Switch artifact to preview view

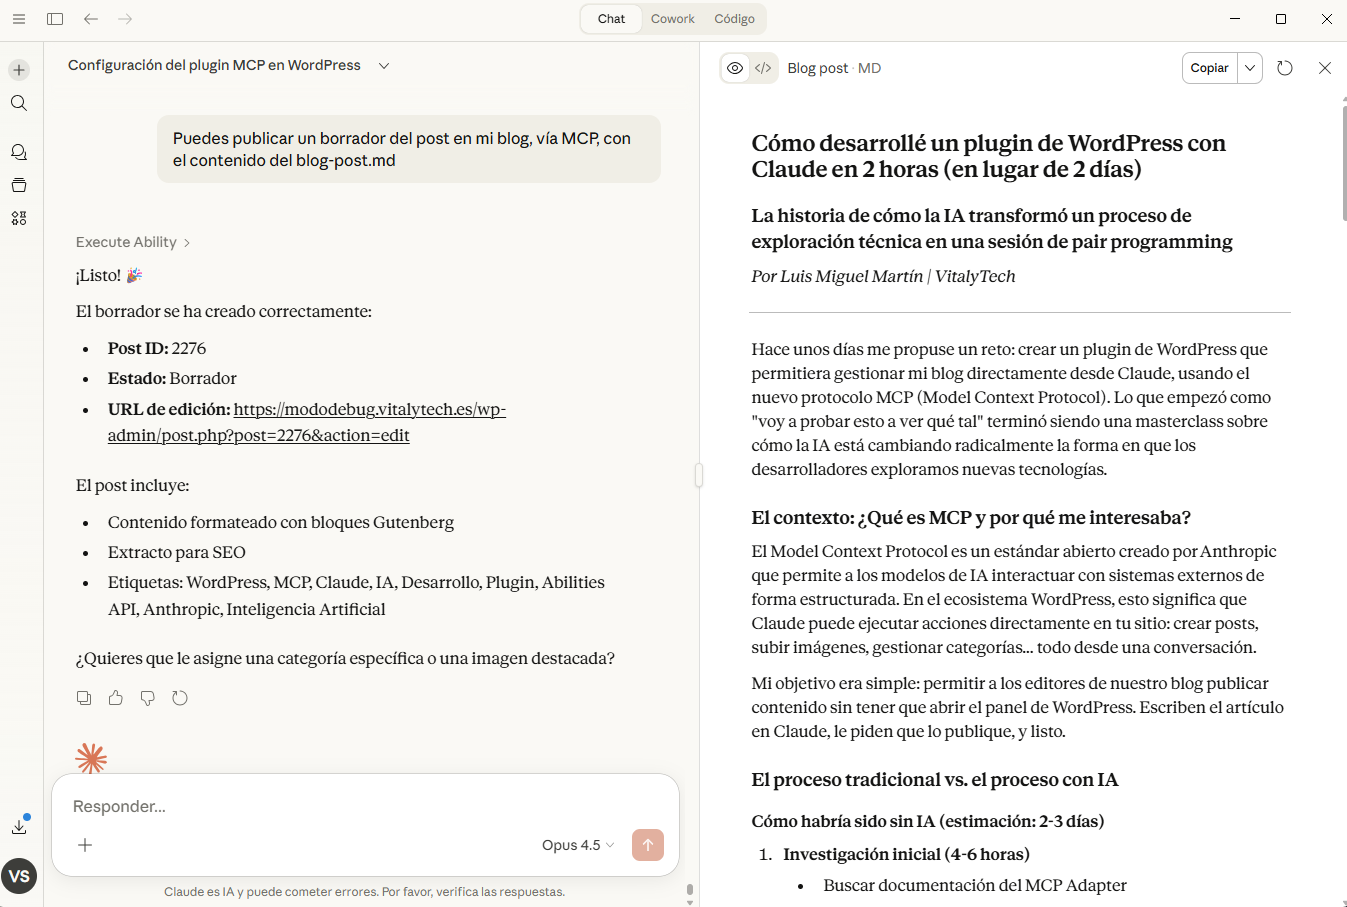click(735, 68)
